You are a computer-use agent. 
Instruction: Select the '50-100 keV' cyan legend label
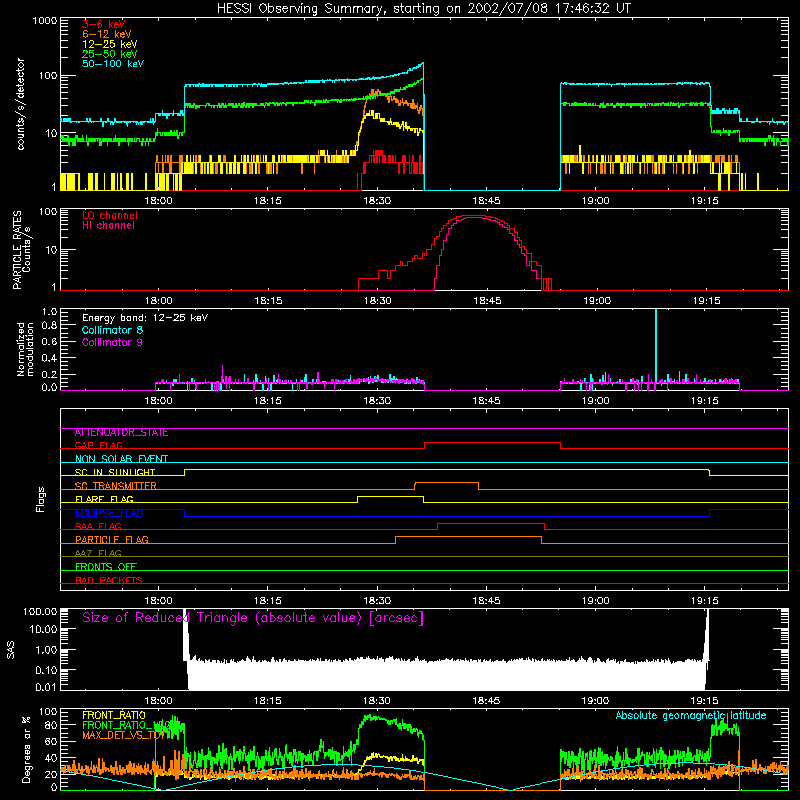pyautogui.click(x=113, y=64)
